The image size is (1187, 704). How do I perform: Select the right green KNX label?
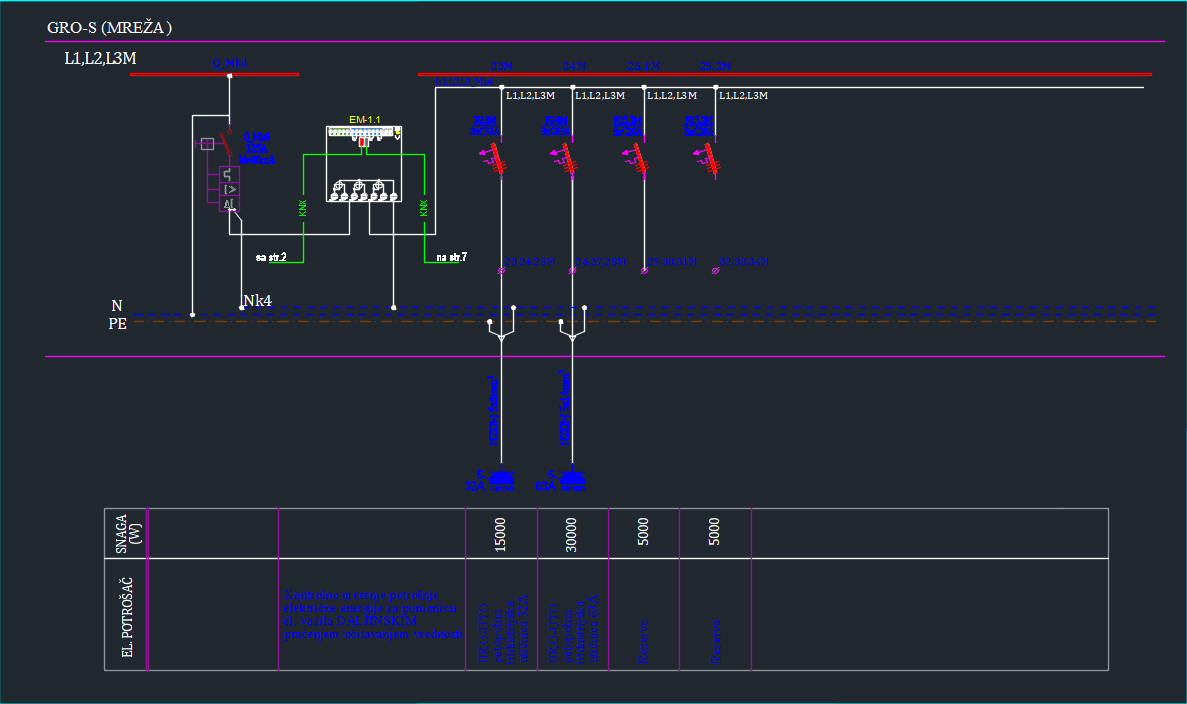click(424, 208)
